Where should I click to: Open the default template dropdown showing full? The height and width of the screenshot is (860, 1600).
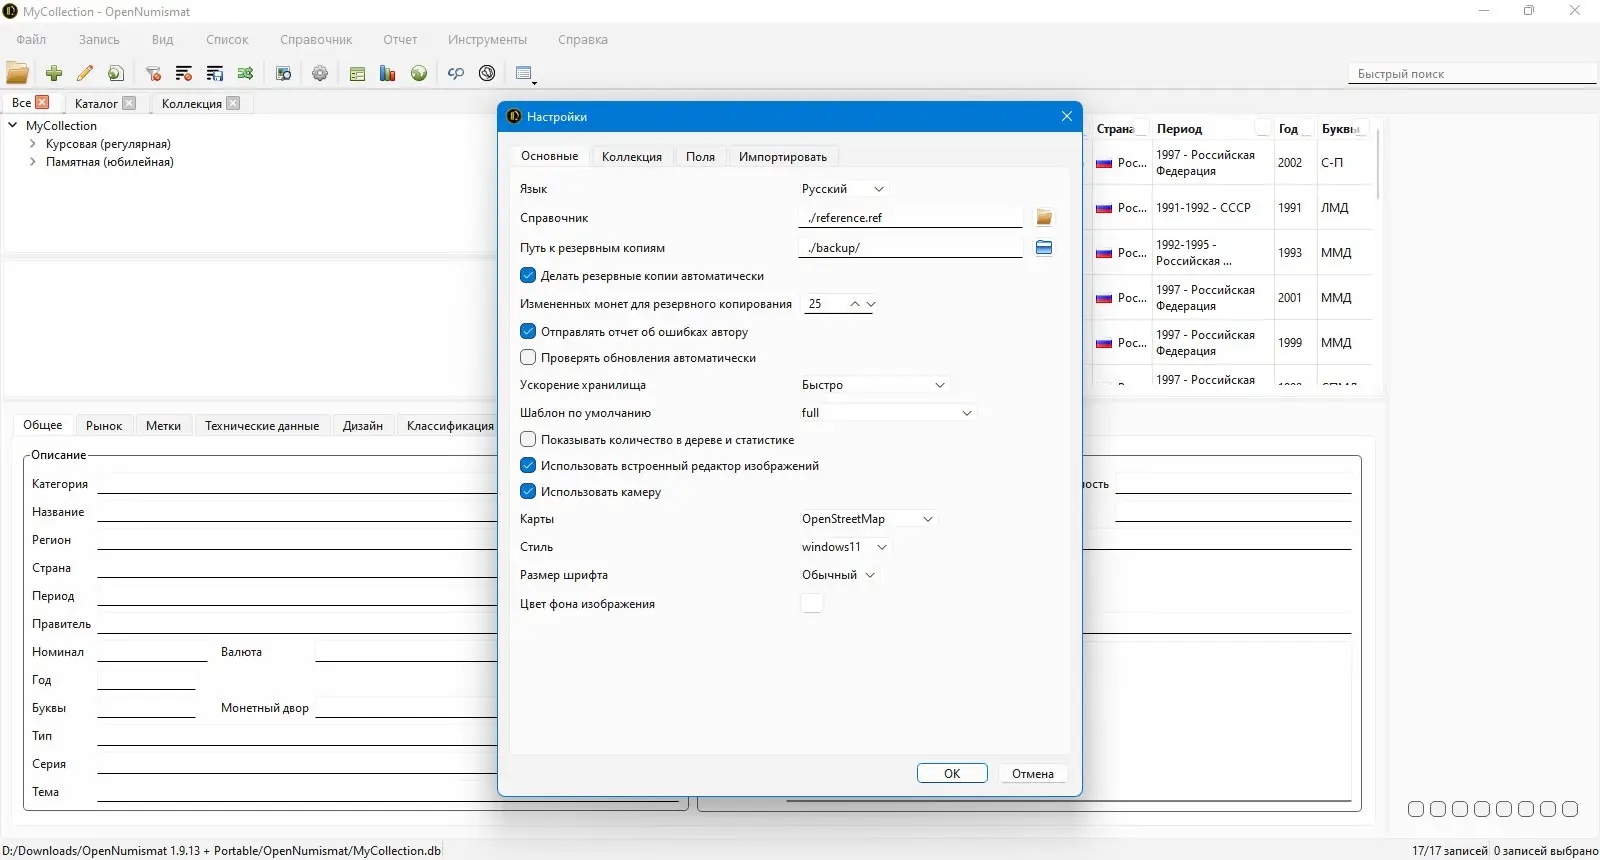(888, 413)
